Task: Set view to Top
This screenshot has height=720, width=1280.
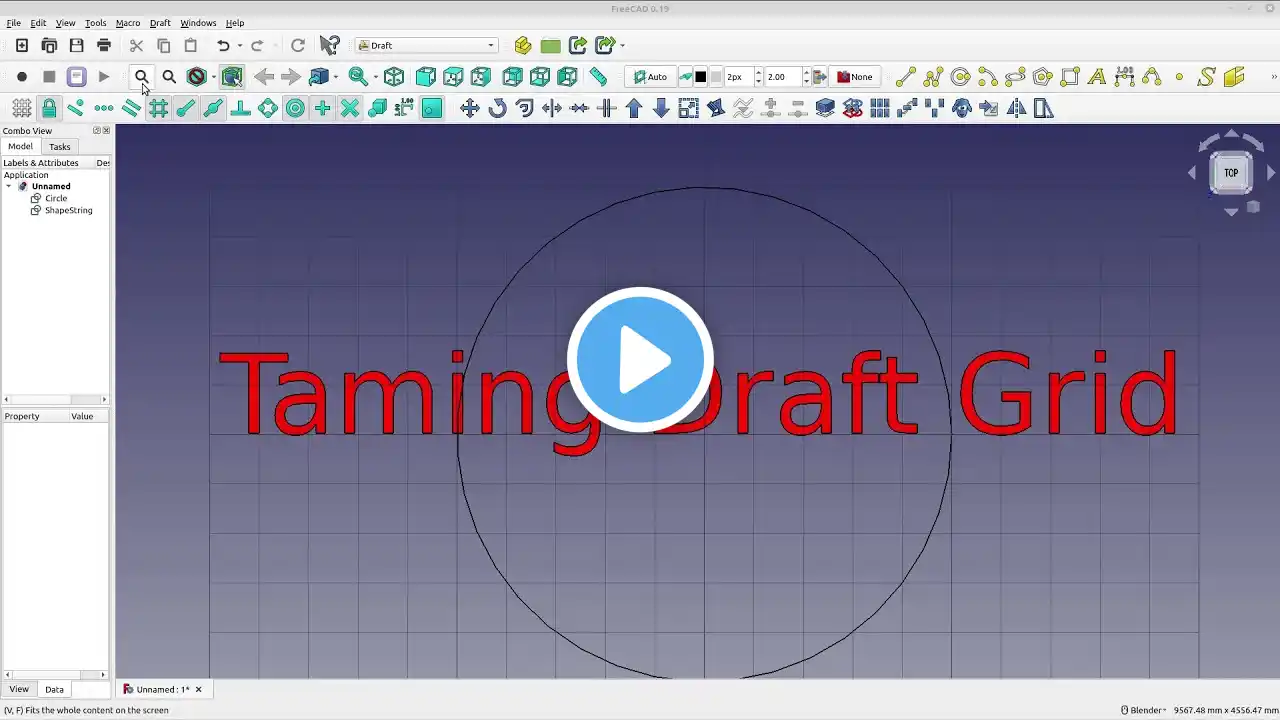Action: point(453,76)
